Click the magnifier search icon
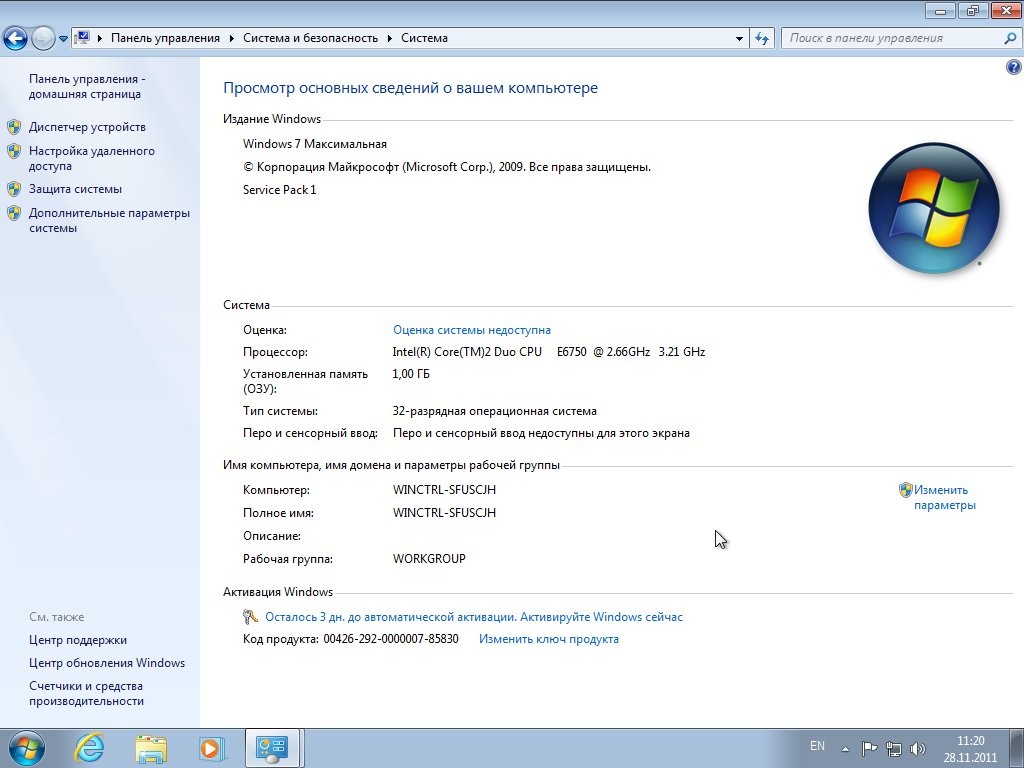This screenshot has height=768, width=1024. tap(1010, 38)
